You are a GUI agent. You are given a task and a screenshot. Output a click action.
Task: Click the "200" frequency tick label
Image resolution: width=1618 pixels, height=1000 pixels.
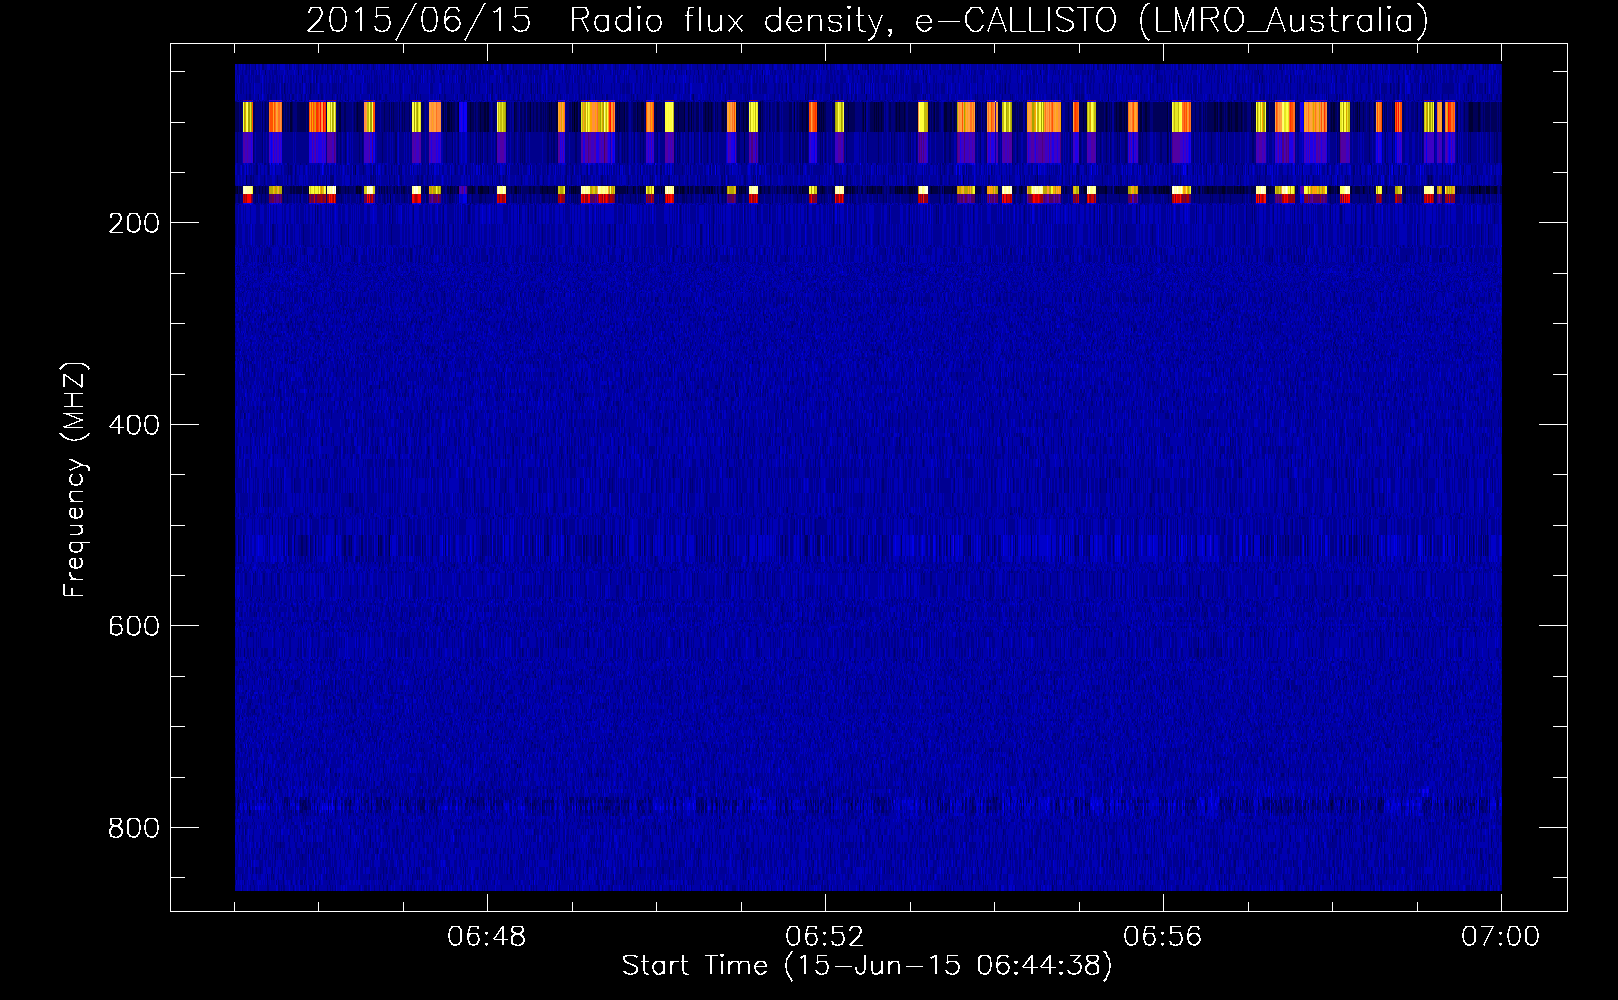(134, 223)
